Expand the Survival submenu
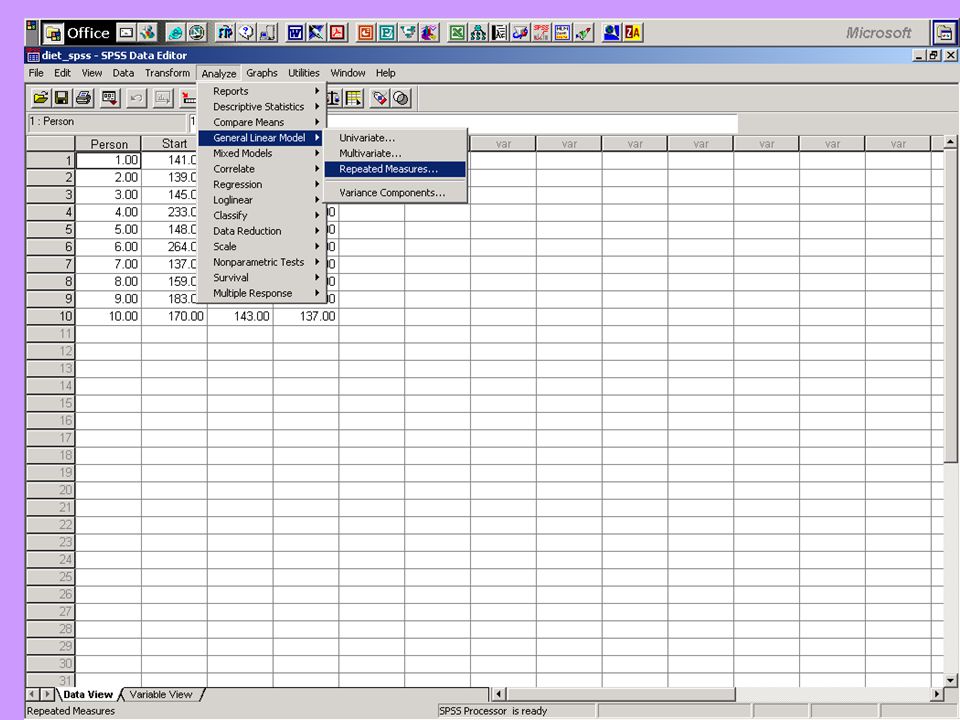The image size is (960, 720). click(261, 277)
